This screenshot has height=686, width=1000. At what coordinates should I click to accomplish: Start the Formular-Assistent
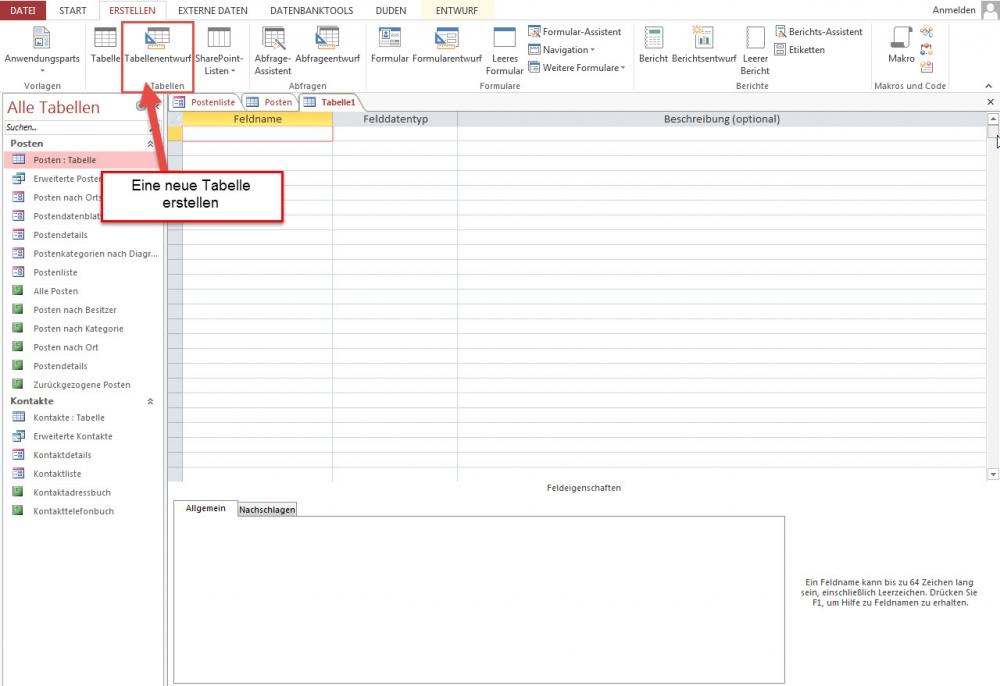pos(575,31)
